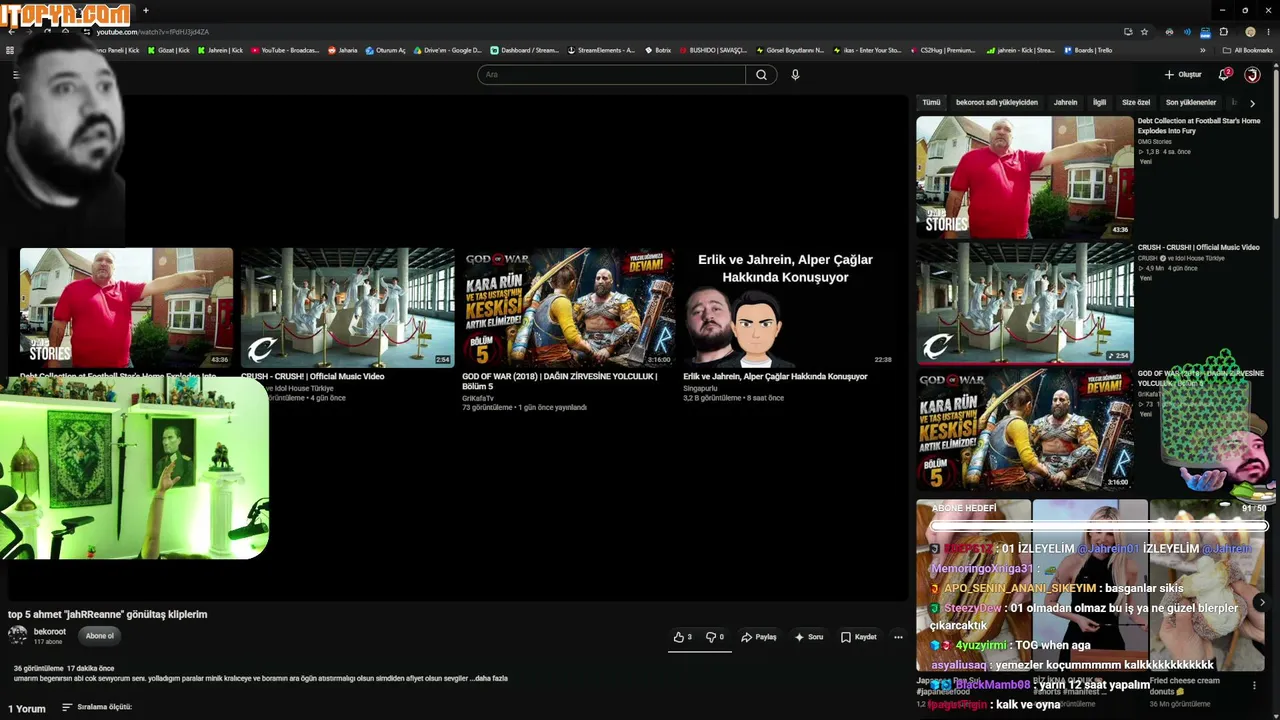Open the bekoroot channel avatar
The width and height of the screenshot is (1280, 720).
pyautogui.click(x=18, y=635)
